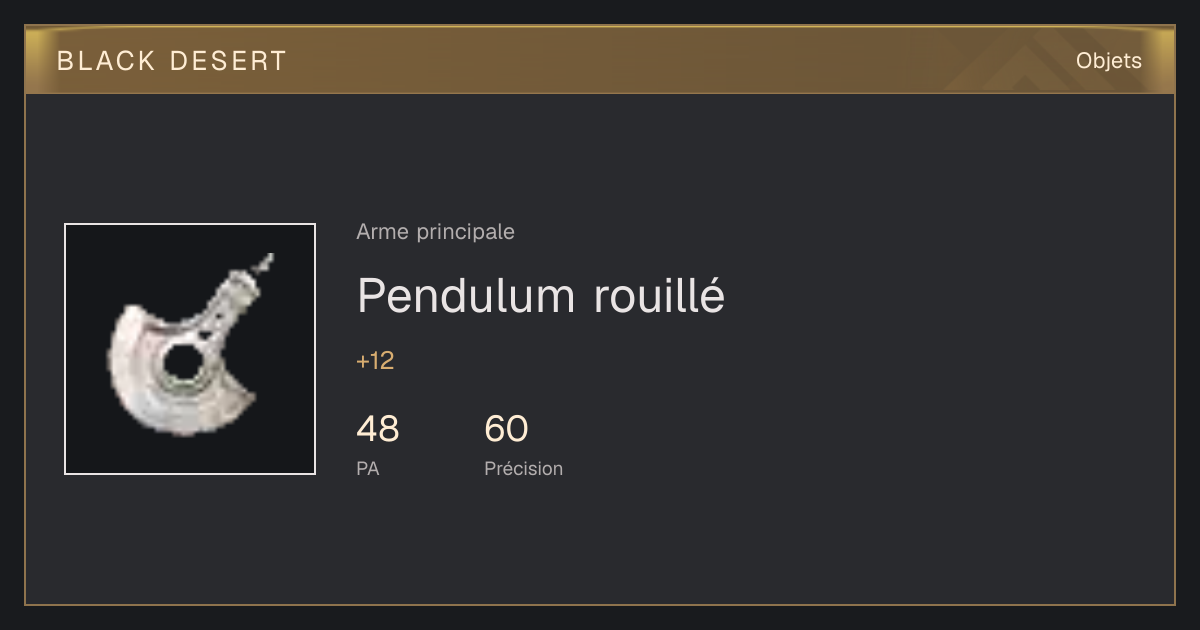Click the word rouillé in title
Viewport: 1200px width, 630px height.
658,295
